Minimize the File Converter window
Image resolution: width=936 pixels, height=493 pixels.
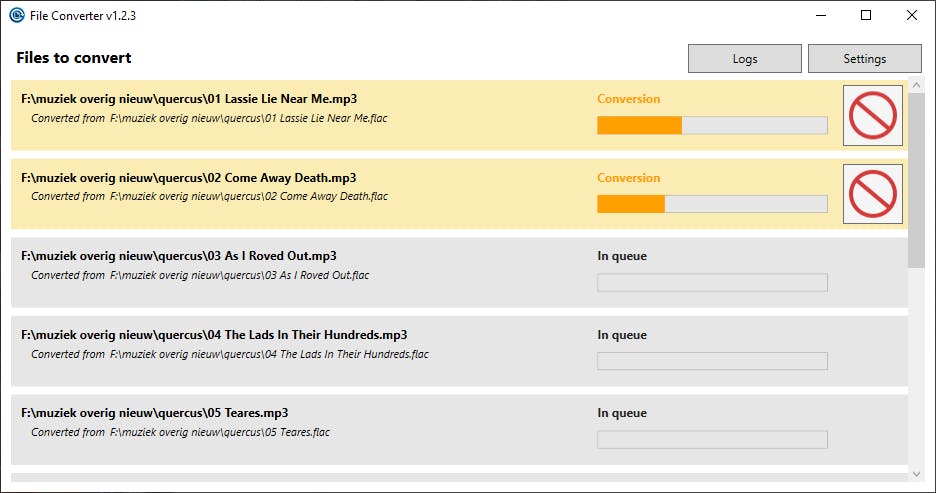(820, 15)
